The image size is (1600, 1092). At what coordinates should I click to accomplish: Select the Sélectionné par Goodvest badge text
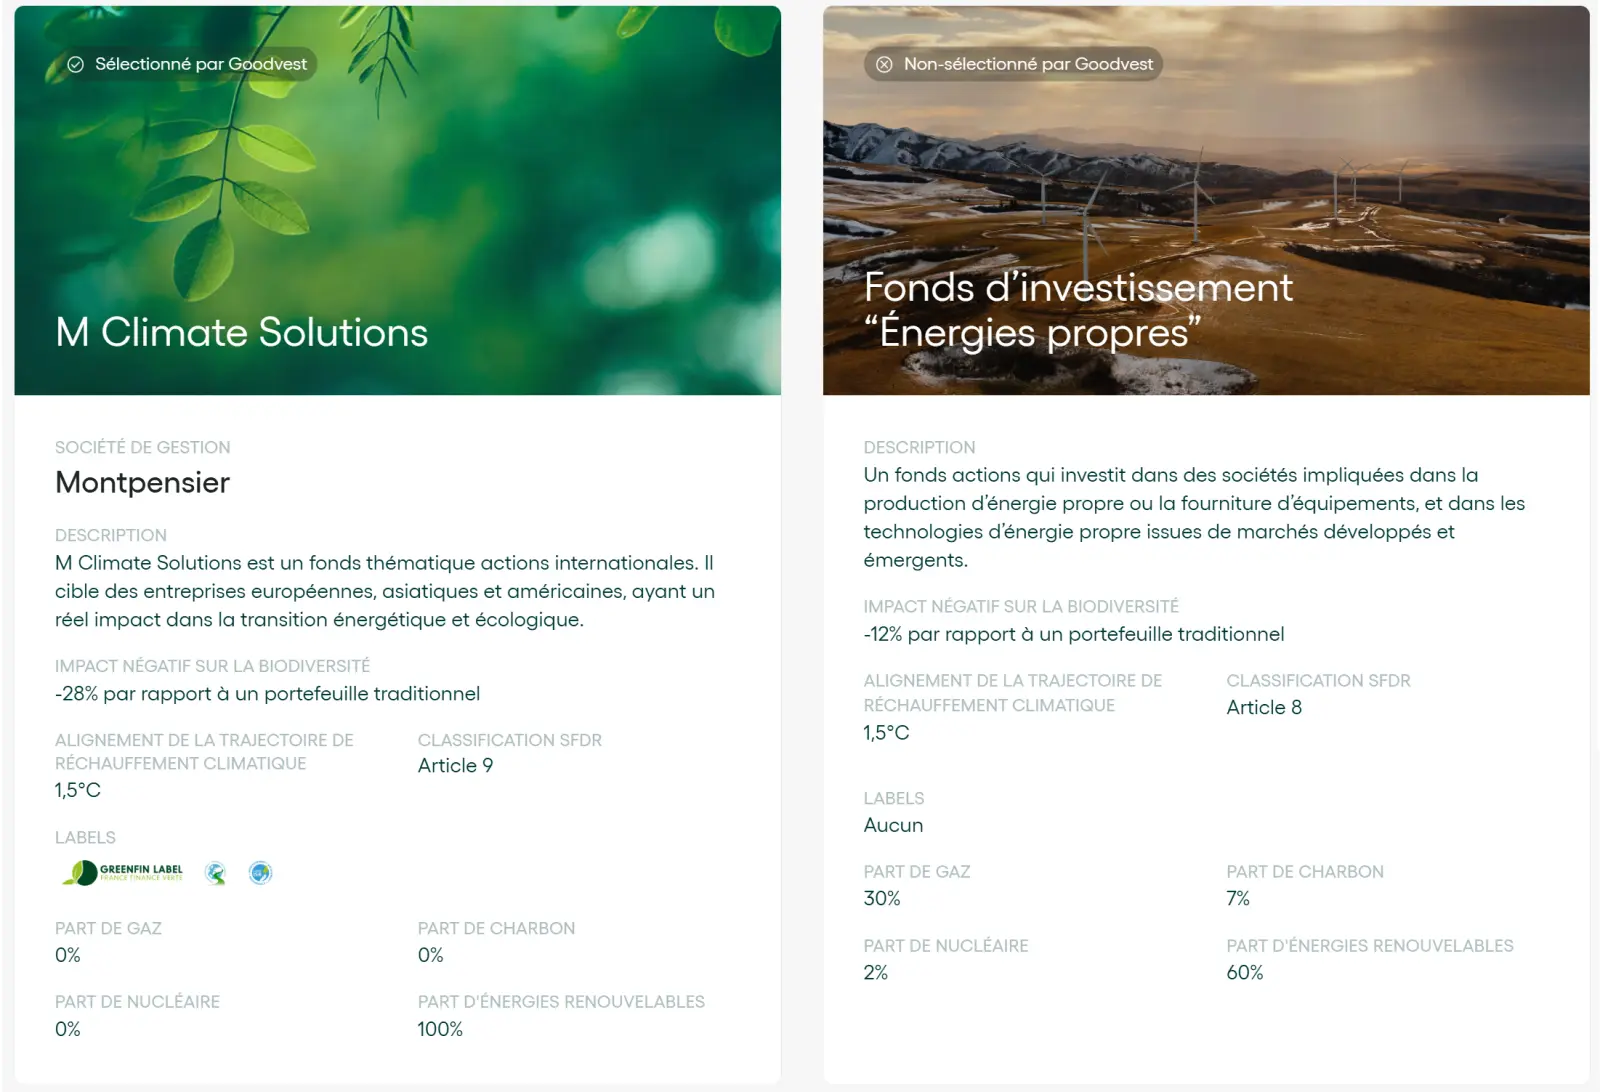(x=201, y=64)
